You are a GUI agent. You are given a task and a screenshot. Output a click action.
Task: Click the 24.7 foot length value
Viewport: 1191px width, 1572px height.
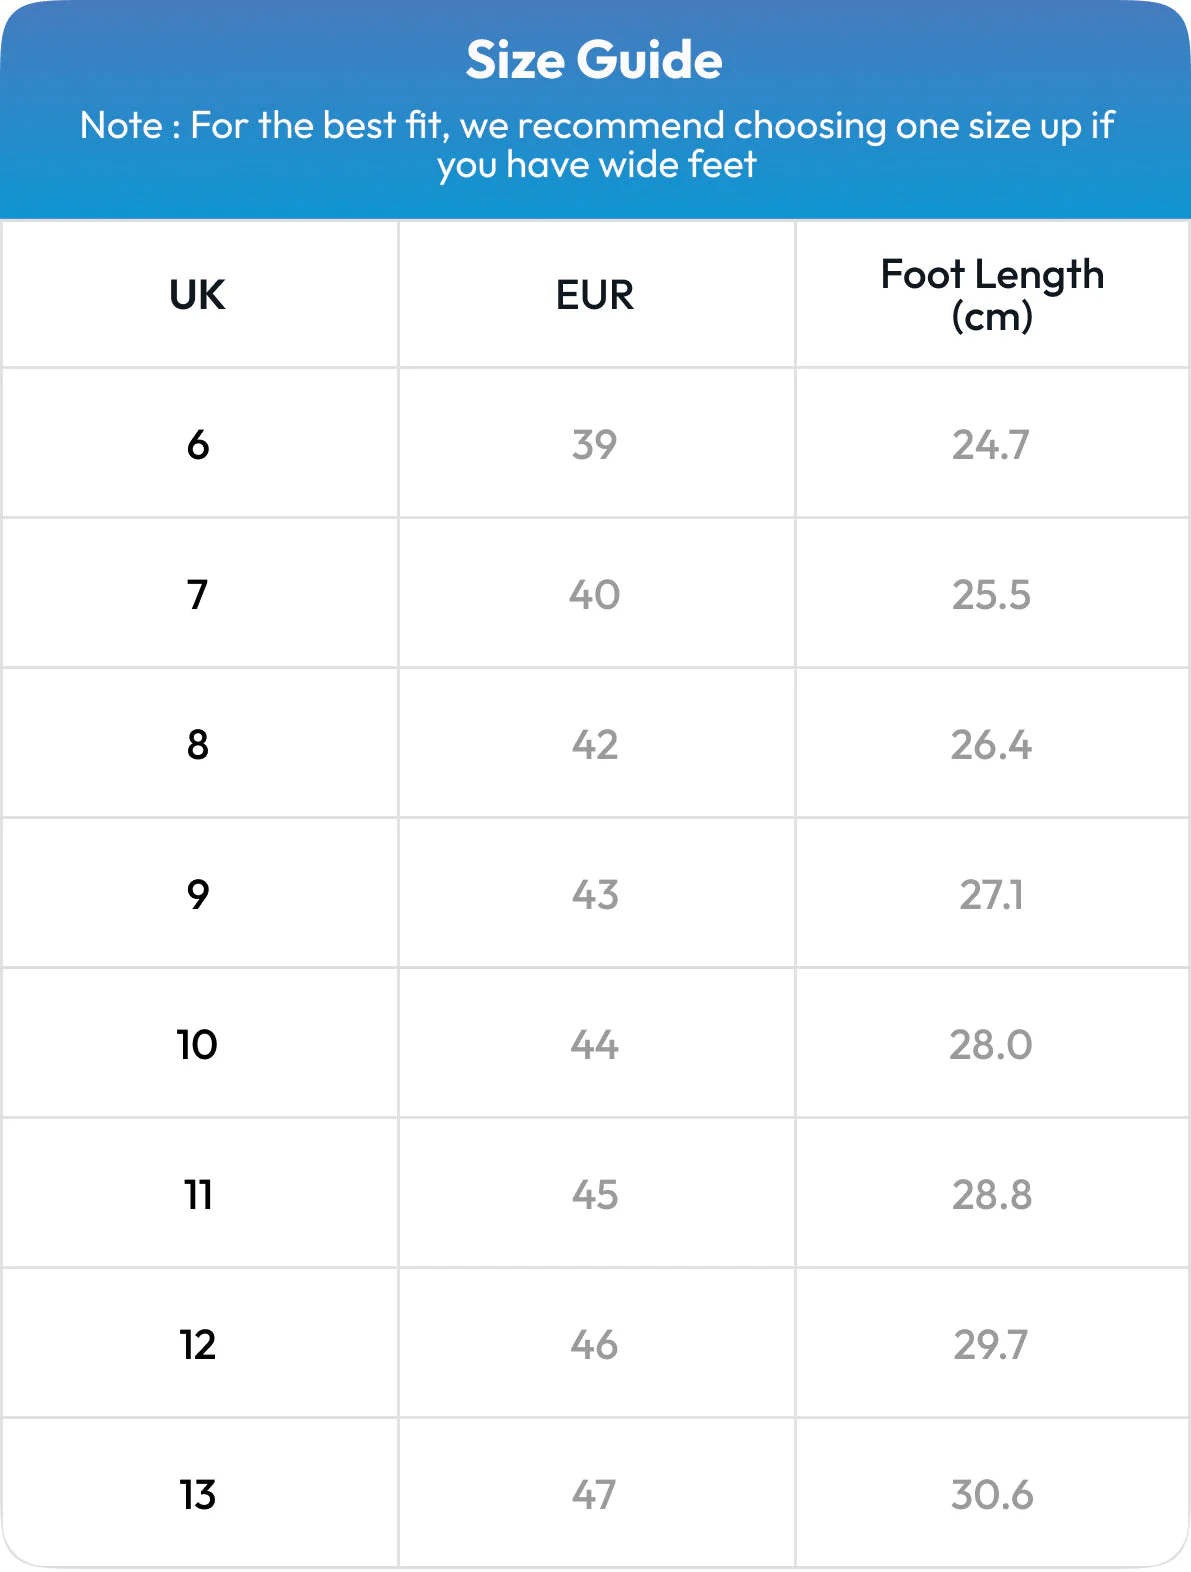pyautogui.click(x=991, y=444)
